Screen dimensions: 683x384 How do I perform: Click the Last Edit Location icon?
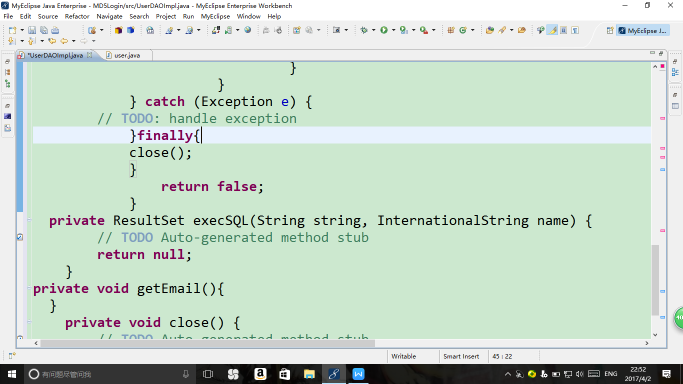pos(52,41)
